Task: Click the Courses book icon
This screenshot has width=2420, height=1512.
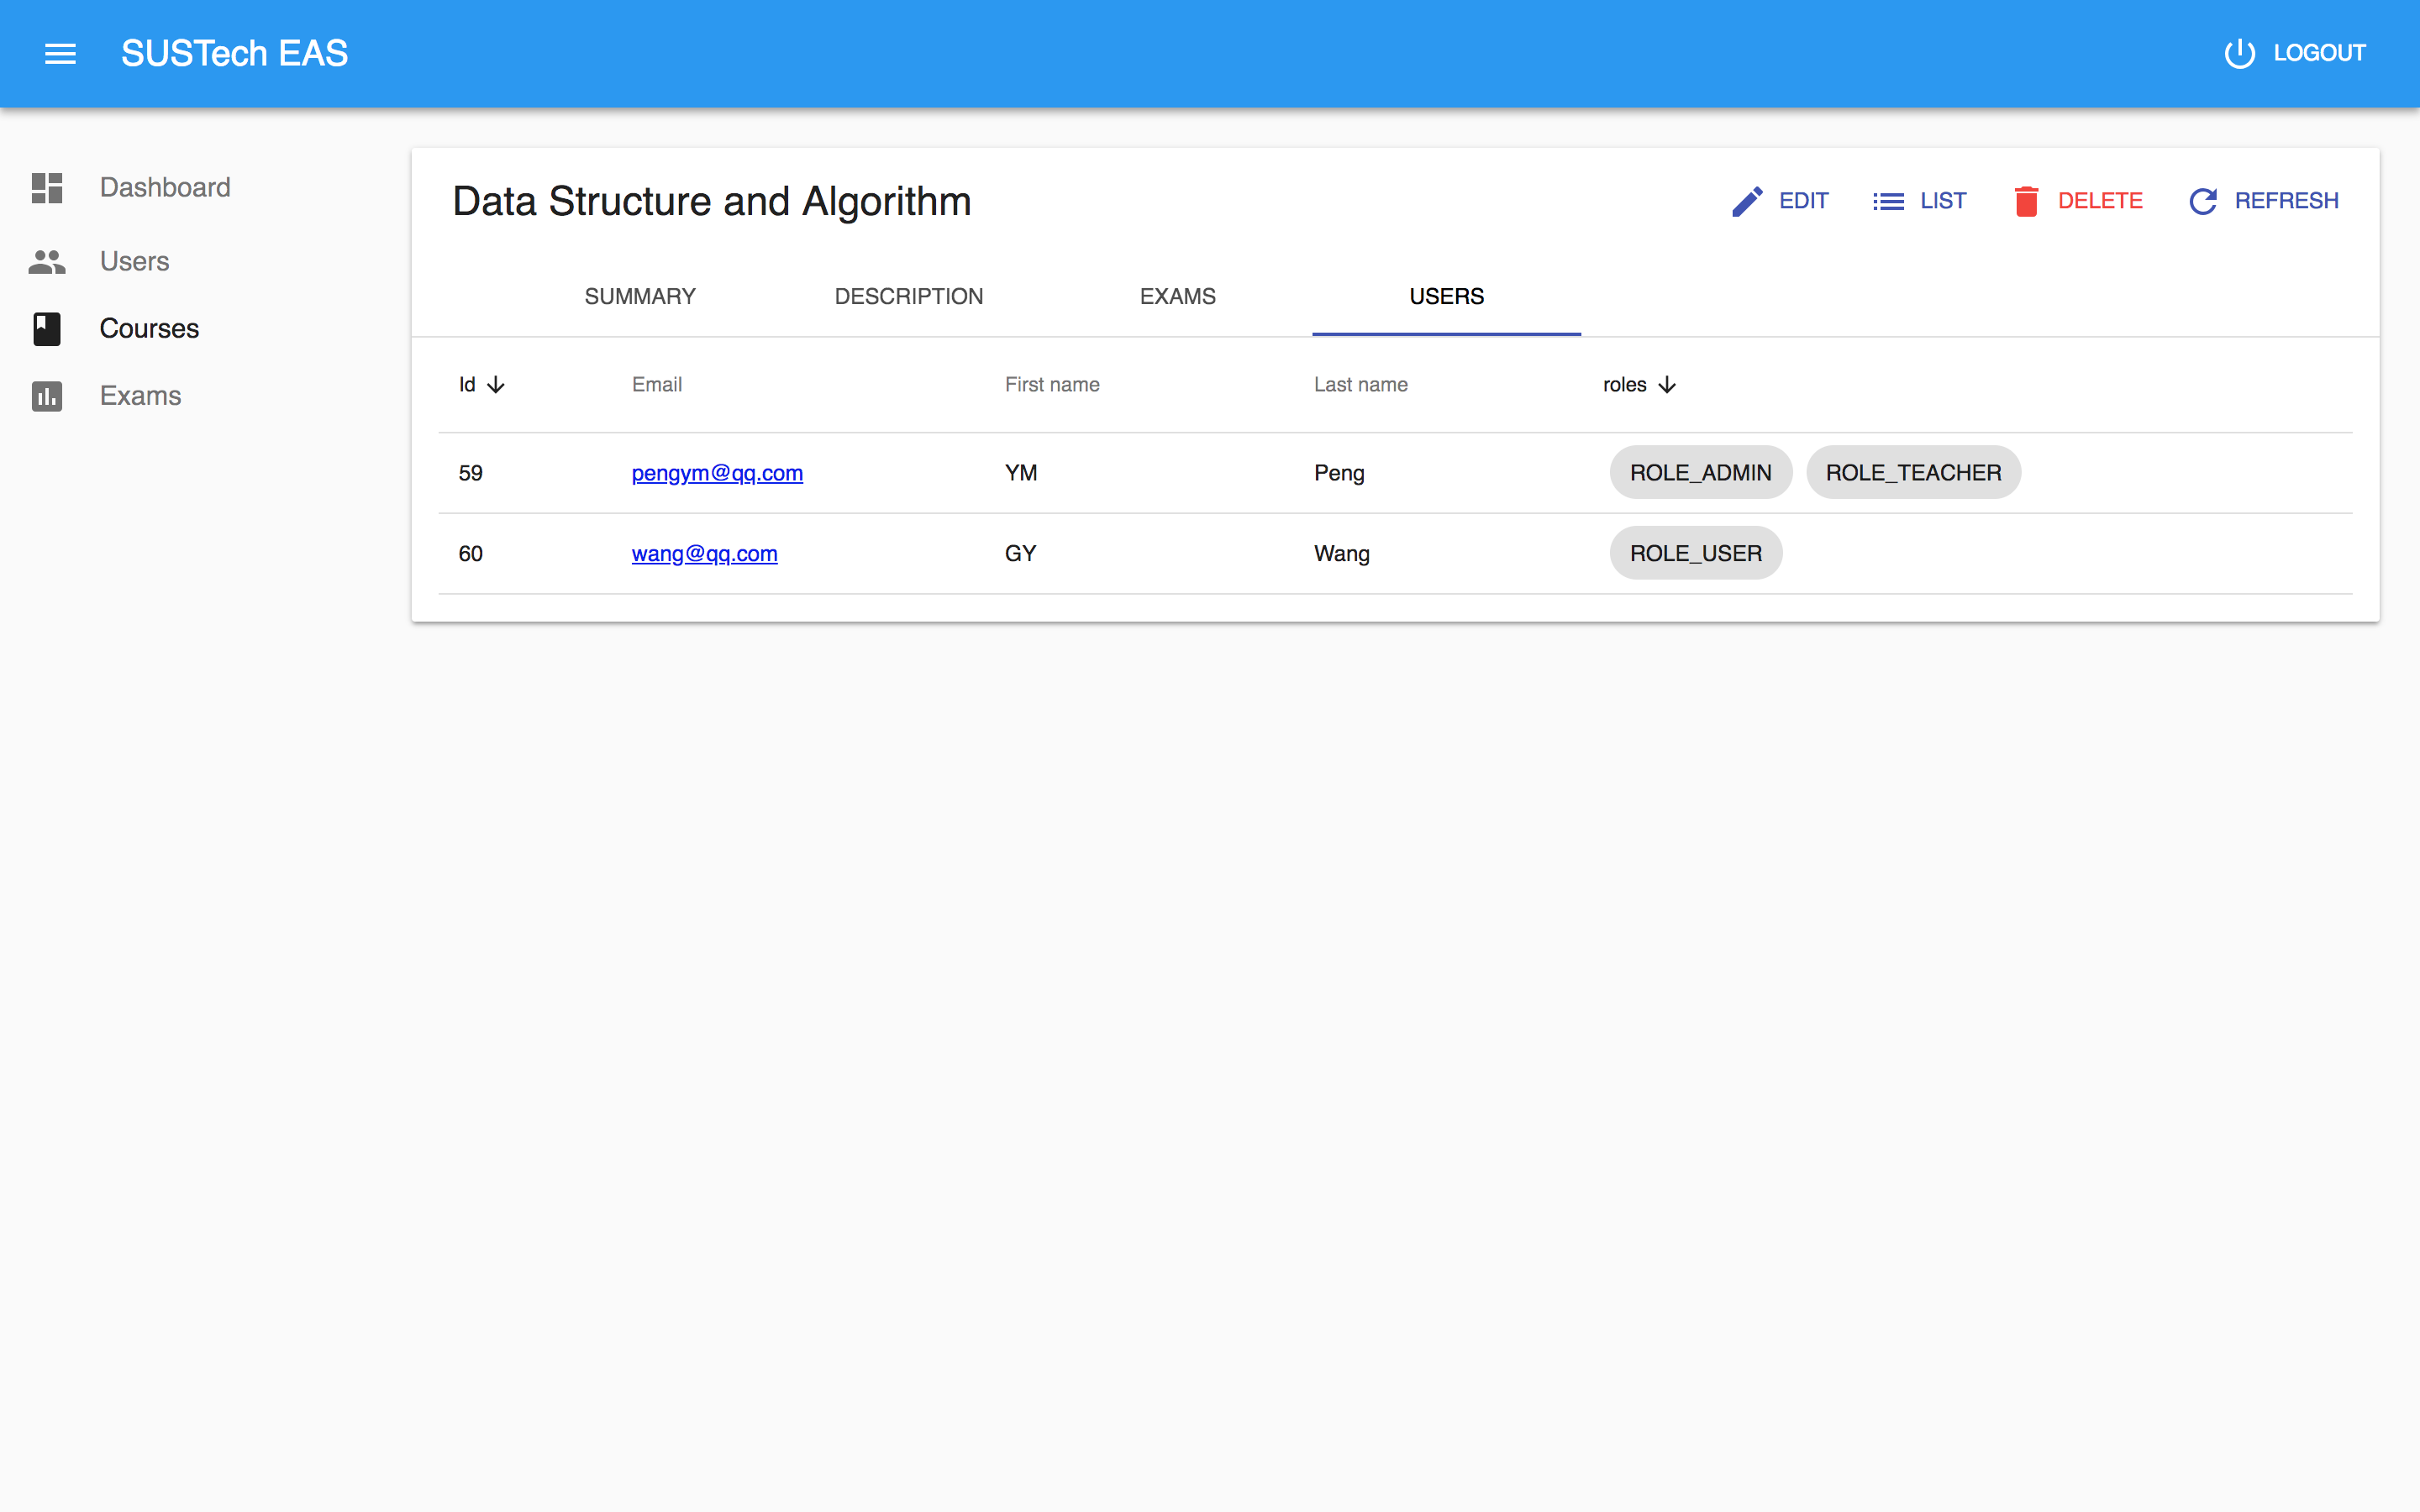Action: [47, 328]
